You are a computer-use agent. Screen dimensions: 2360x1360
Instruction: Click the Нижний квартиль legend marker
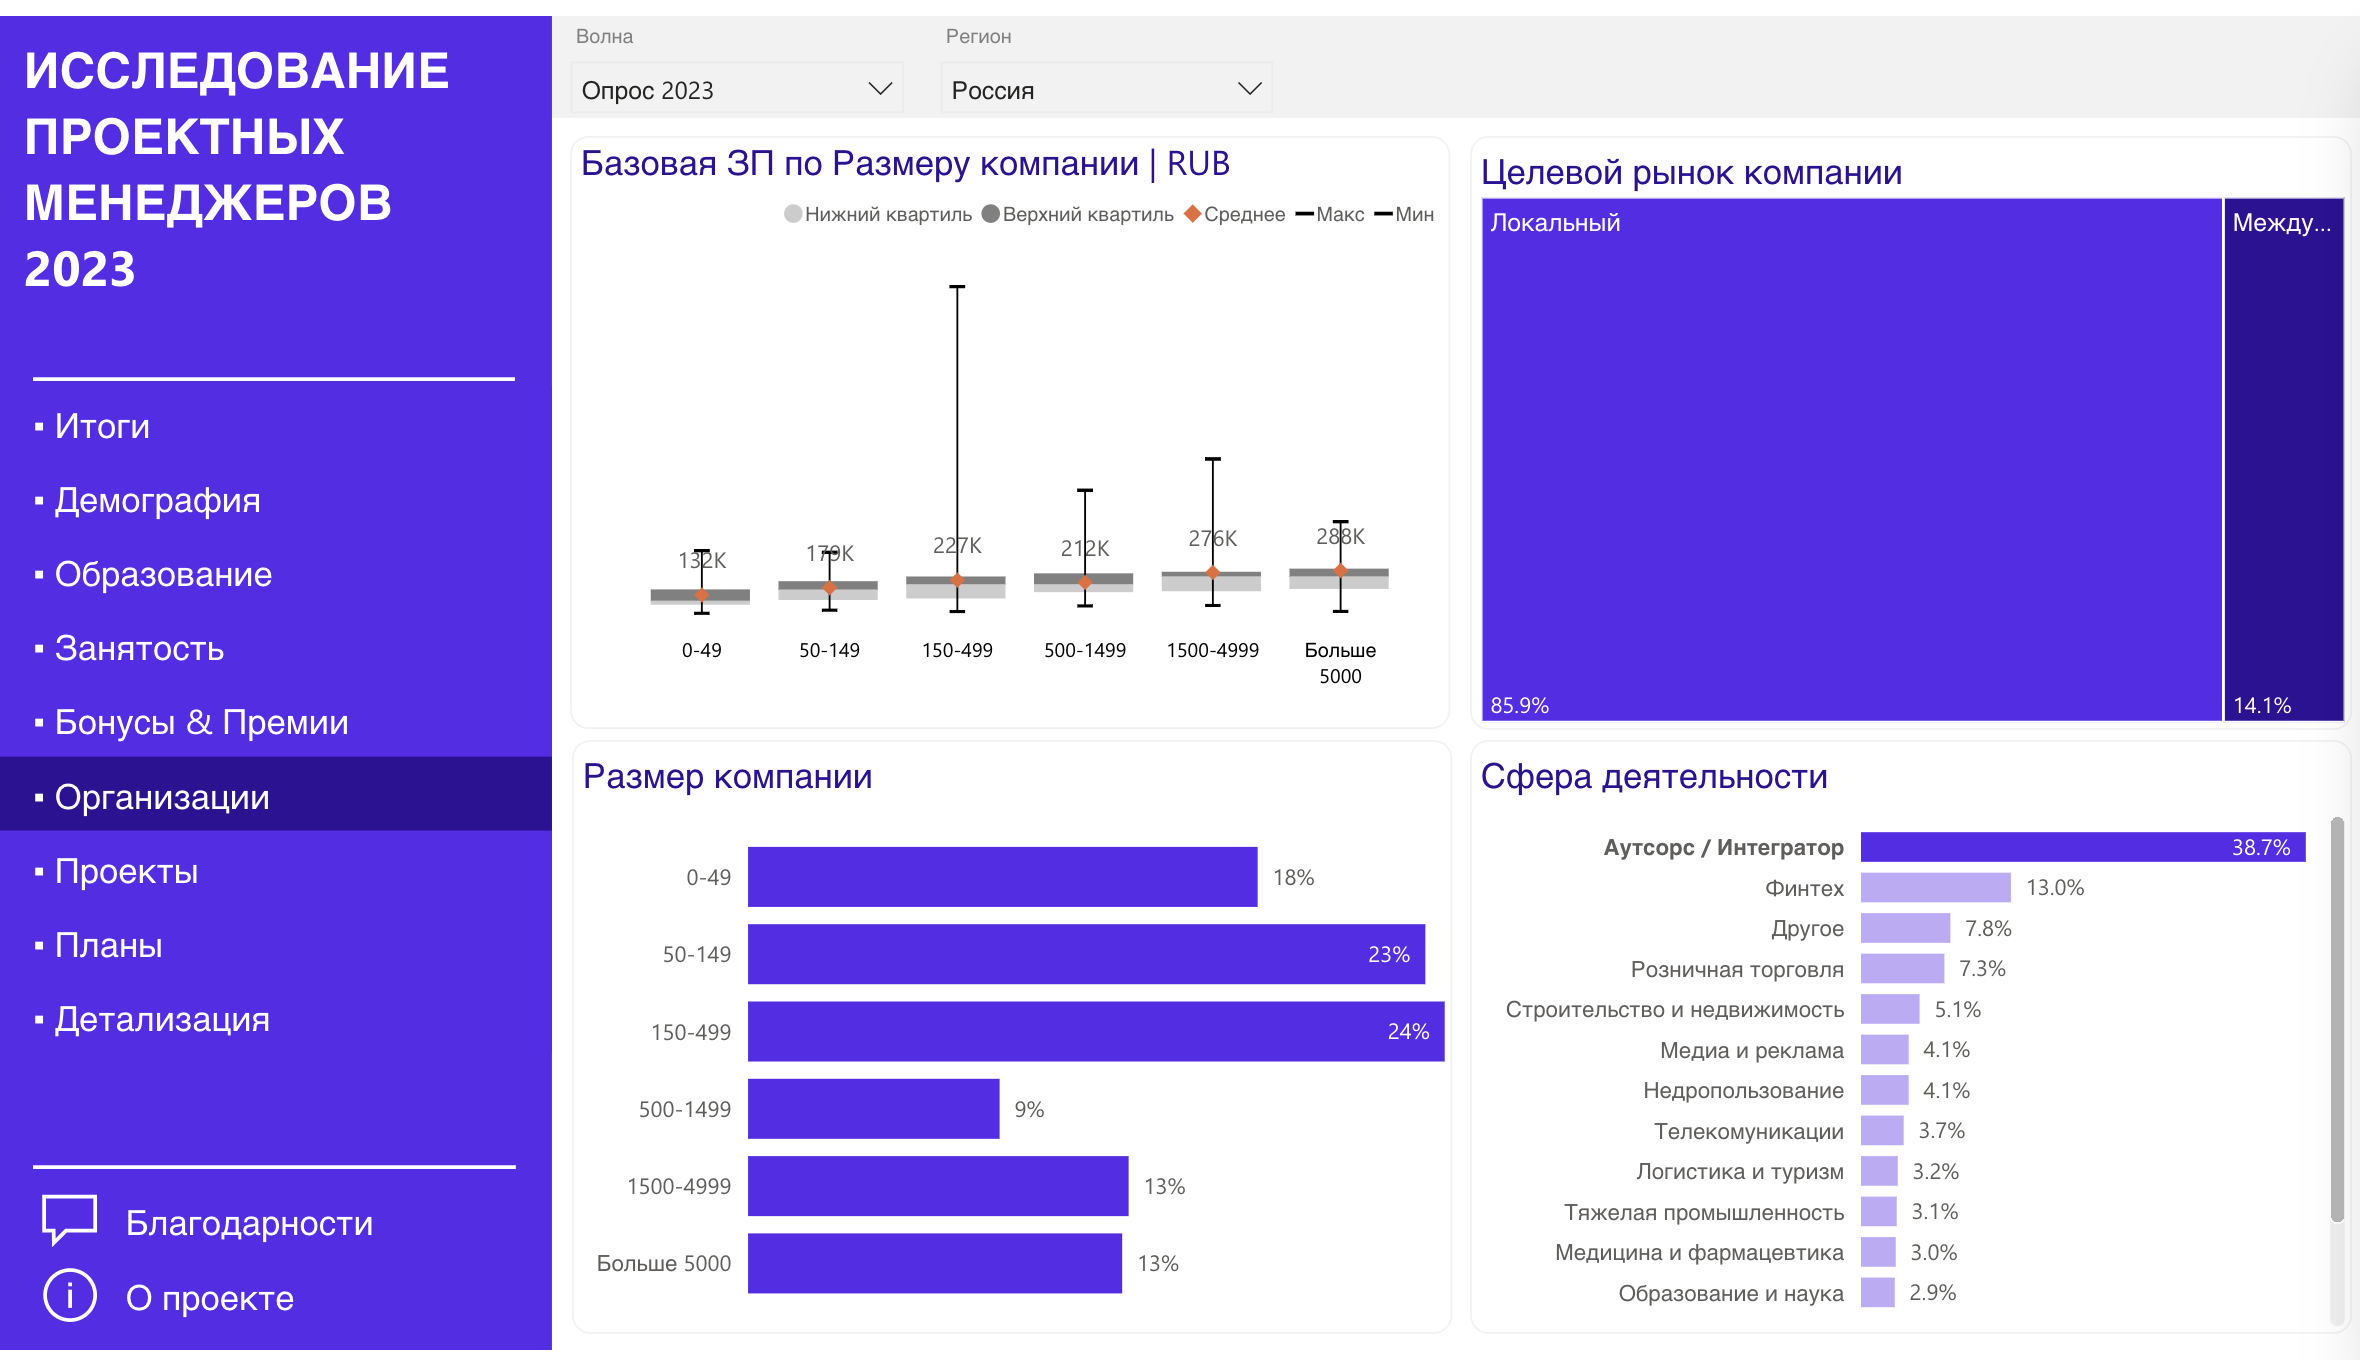click(x=793, y=214)
